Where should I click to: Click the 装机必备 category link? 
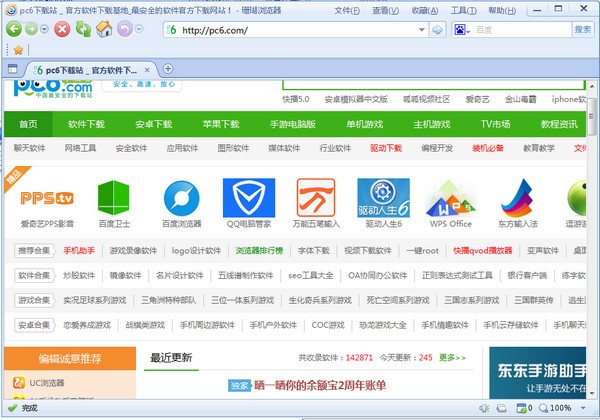click(488, 148)
